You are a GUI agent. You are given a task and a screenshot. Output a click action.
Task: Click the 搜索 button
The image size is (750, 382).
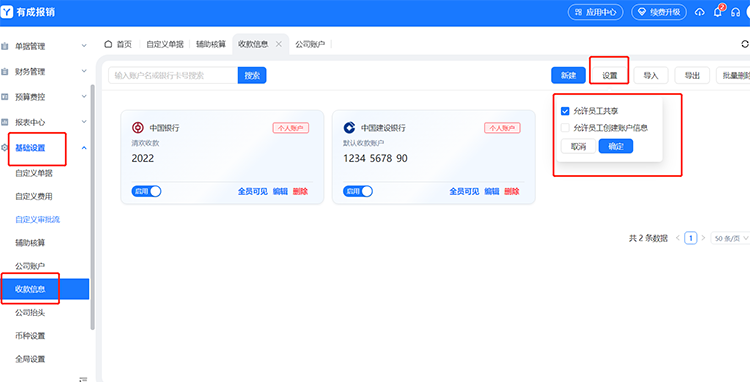[x=252, y=75]
